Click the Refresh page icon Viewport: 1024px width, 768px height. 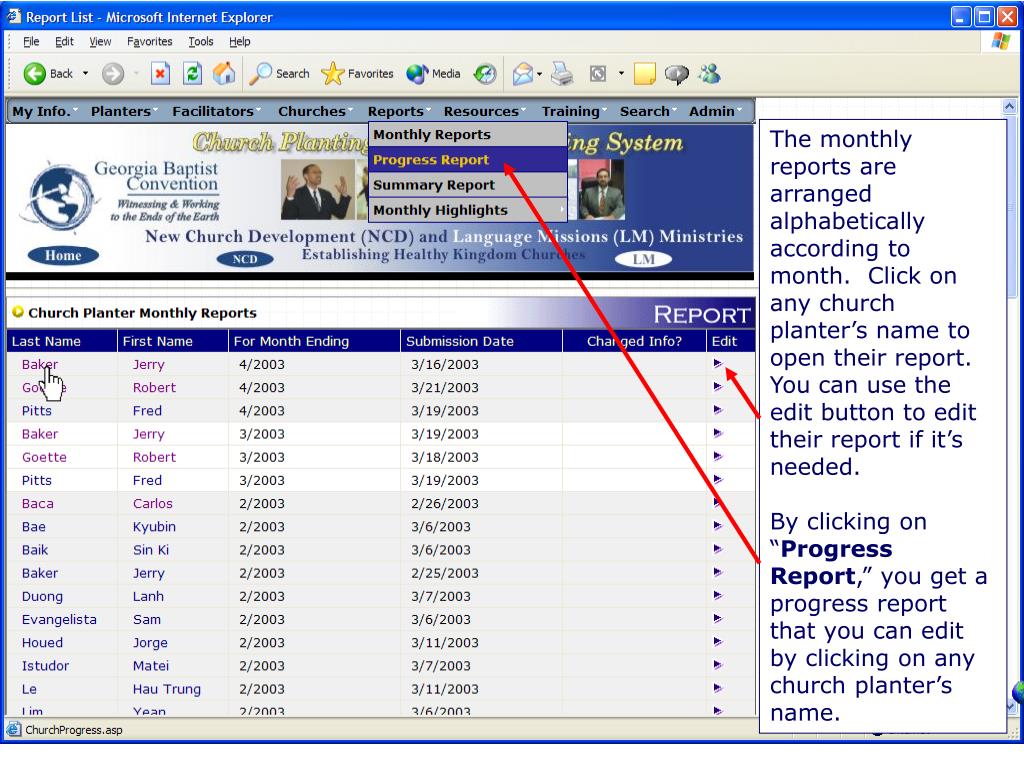click(x=192, y=74)
